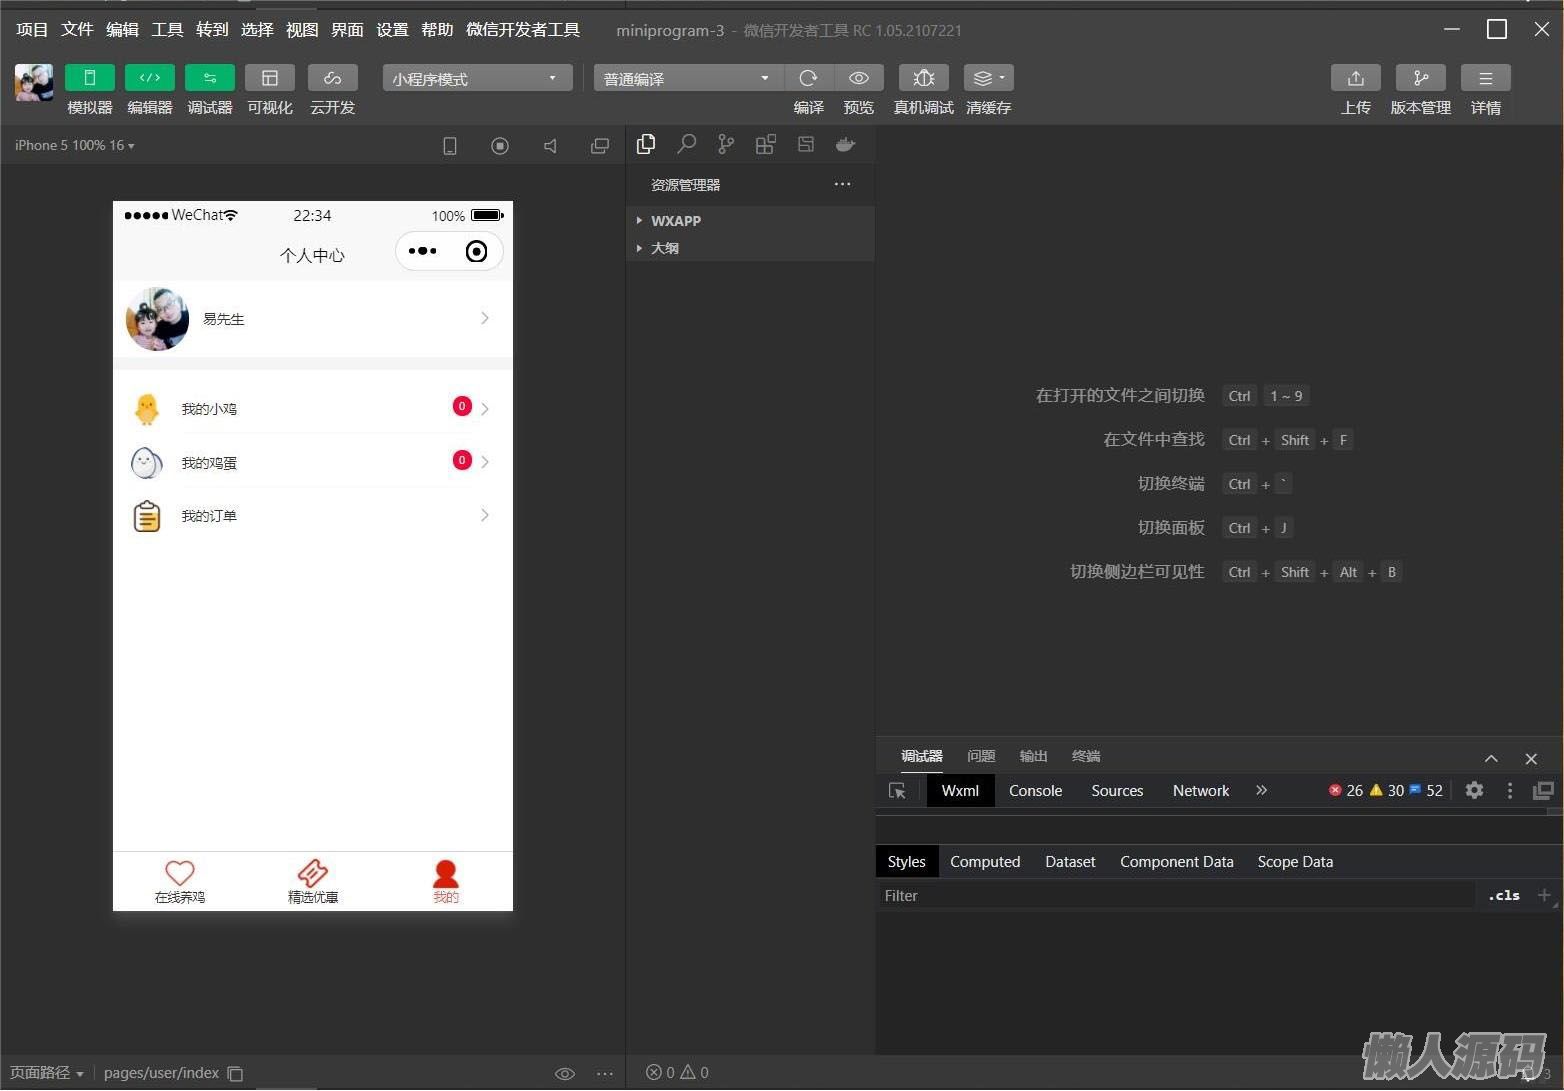Toggle the simulator panel button
Image resolution: width=1564 pixels, height=1091 pixels.
89,78
